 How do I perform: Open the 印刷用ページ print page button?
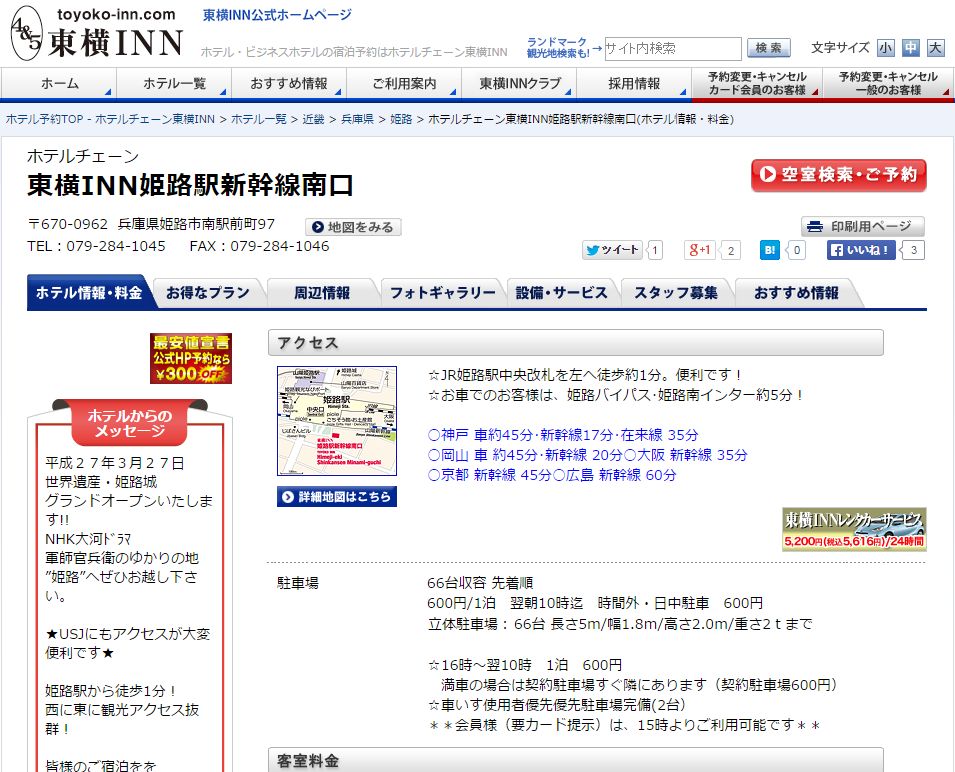tap(862, 226)
